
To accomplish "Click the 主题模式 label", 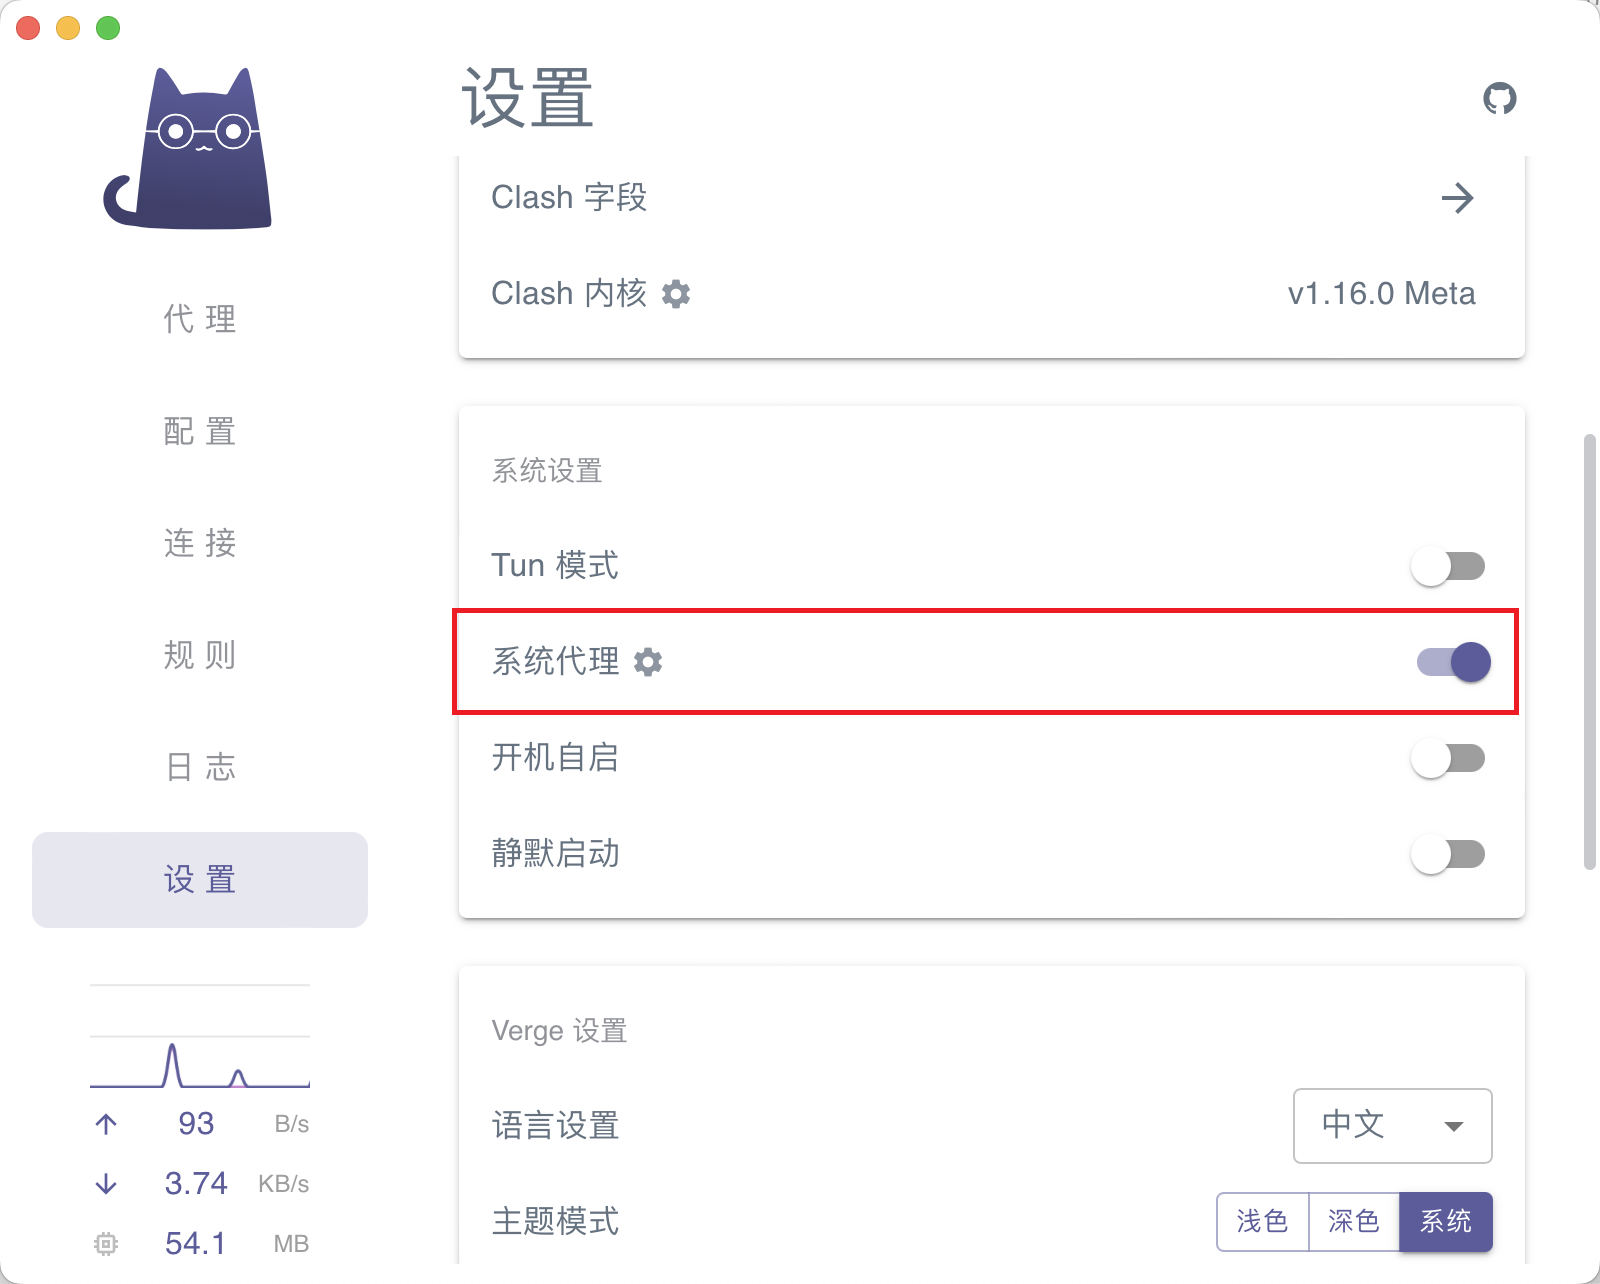I will point(556,1222).
